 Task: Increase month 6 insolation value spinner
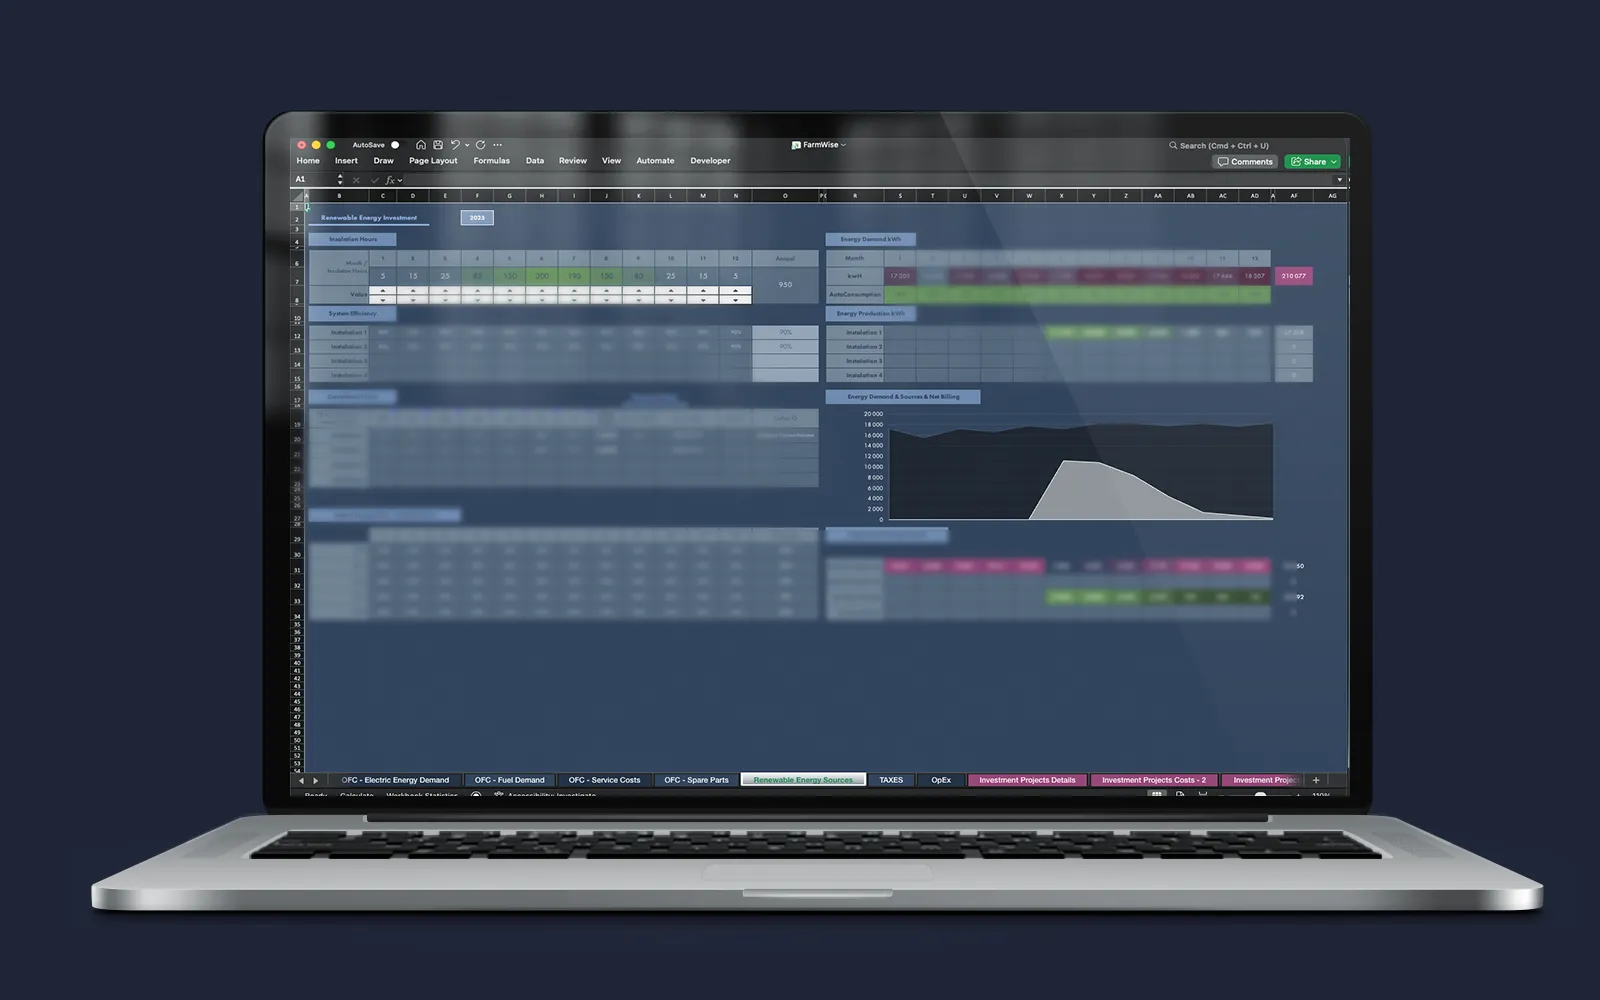[x=542, y=290]
